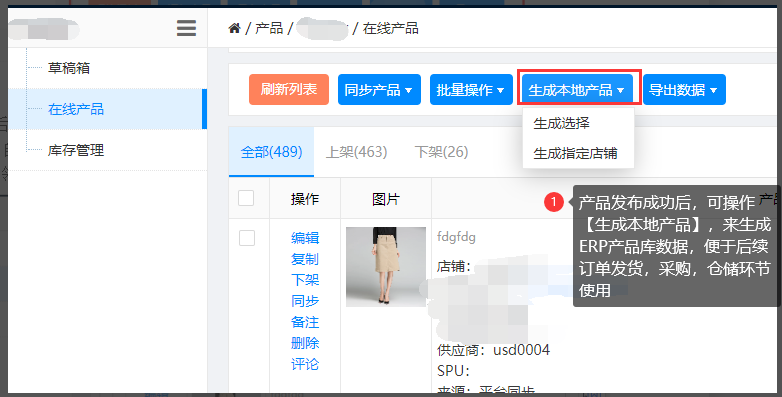Choose 生成选择 from the menu

click(562, 123)
